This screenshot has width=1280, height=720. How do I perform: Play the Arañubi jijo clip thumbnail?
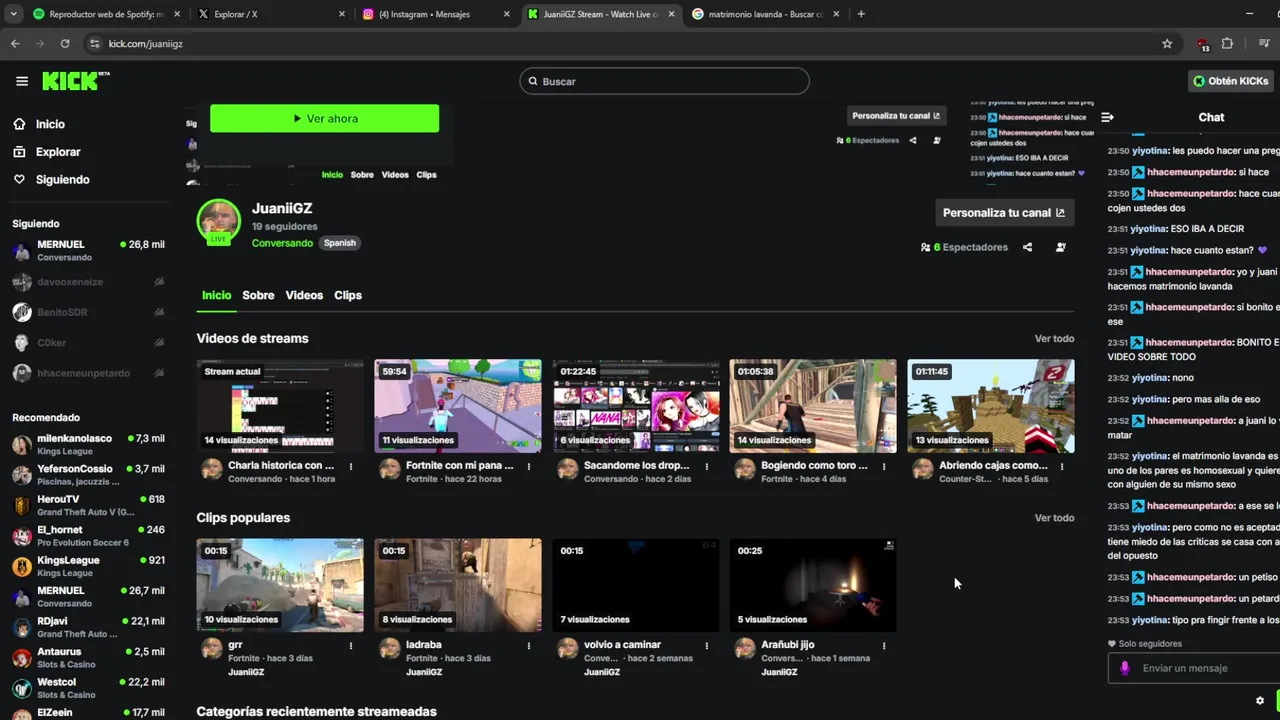[813, 585]
